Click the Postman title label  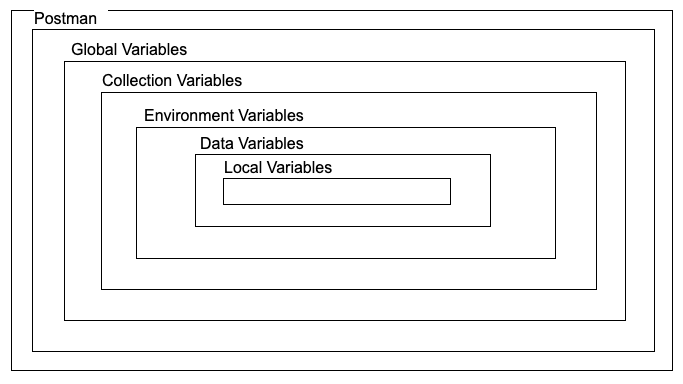point(65,19)
